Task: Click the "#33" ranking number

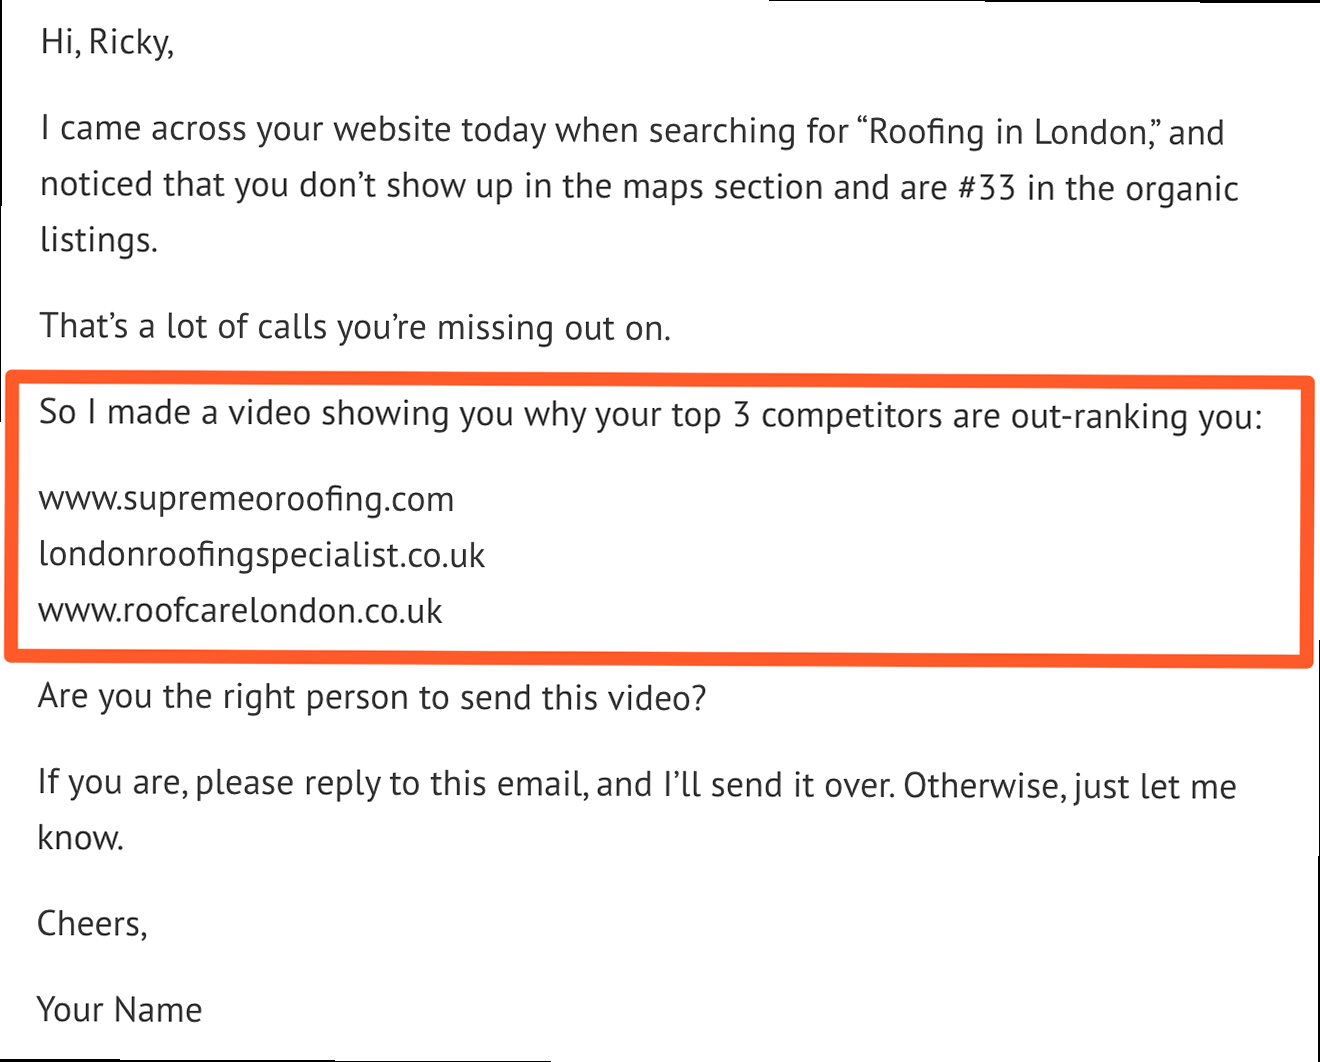Action: [x=987, y=187]
